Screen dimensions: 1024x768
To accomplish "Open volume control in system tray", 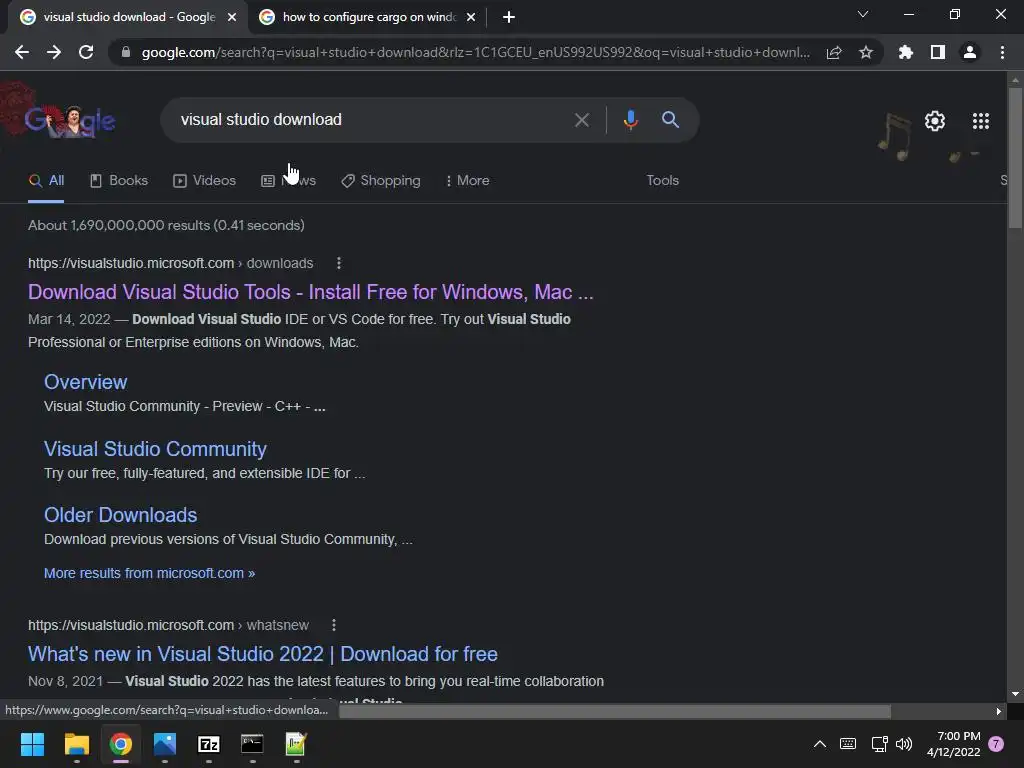I will [904, 744].
